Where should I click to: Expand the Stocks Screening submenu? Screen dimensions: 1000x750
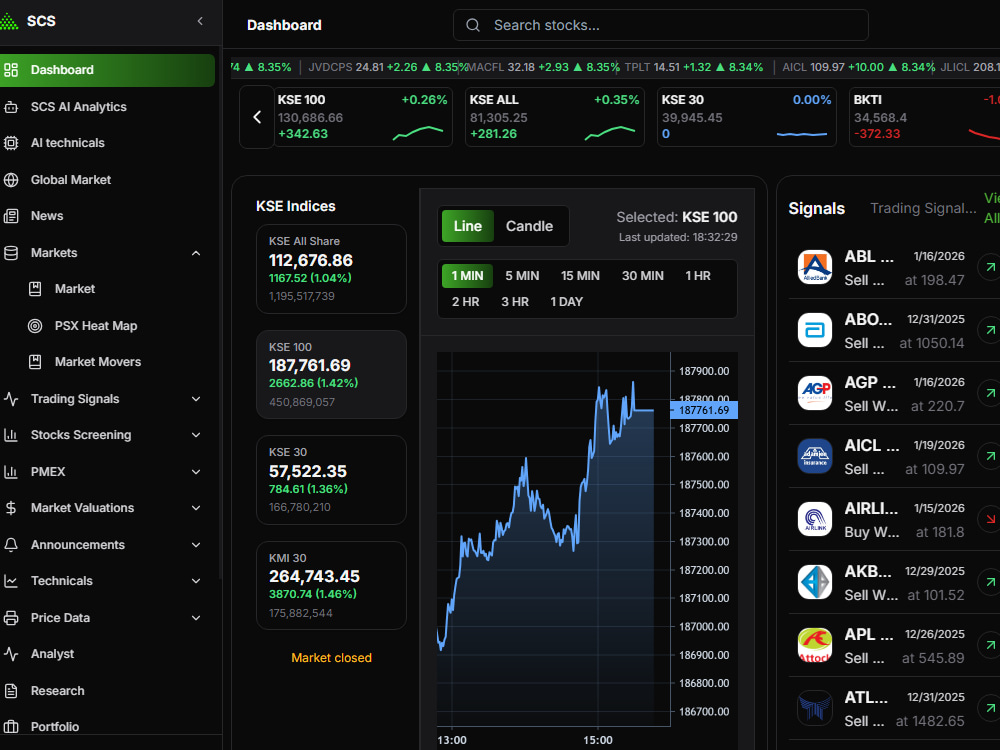pos(196,435)
